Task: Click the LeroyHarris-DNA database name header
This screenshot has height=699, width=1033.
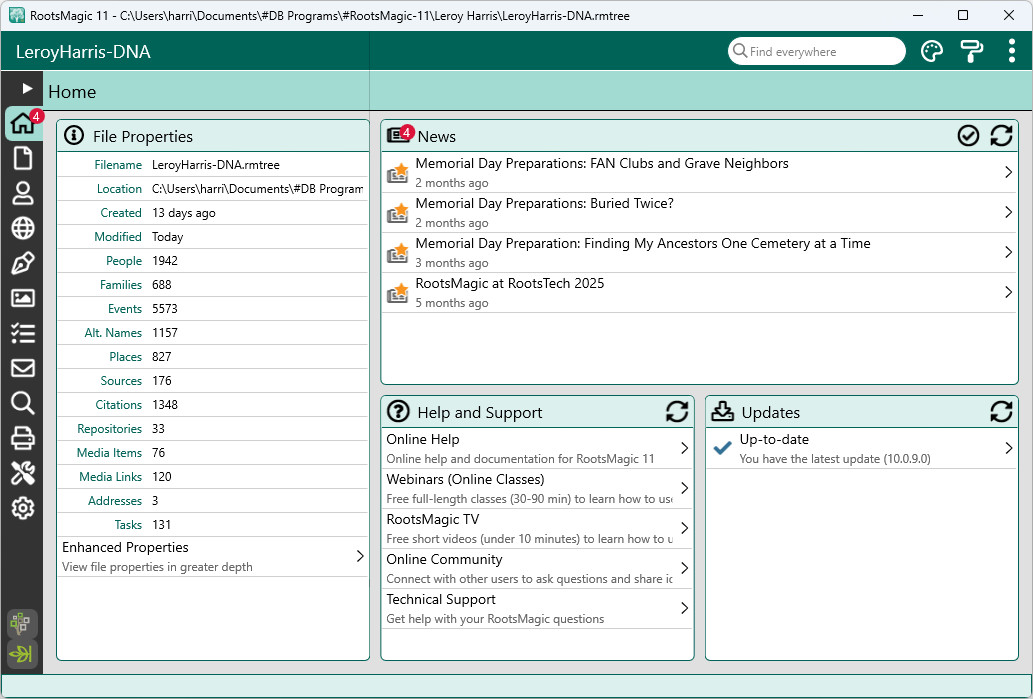Action: 83,52
